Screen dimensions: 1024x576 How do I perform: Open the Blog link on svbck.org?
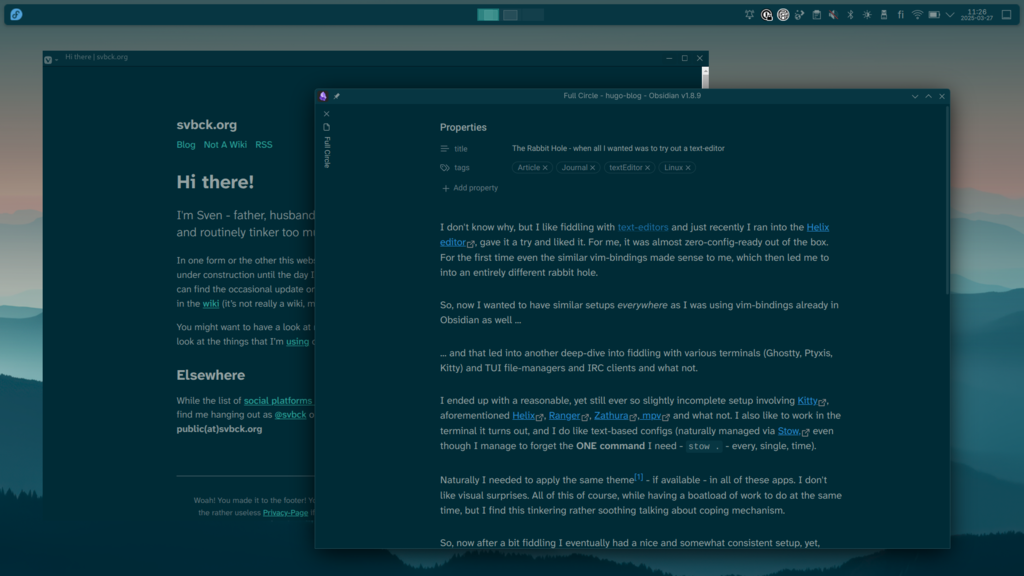(x=185, y=144)
